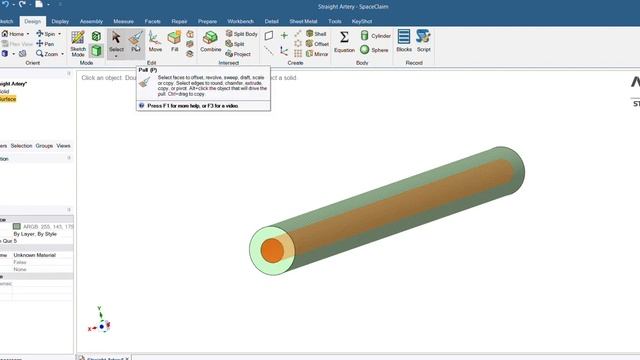Open the Selection panel tab
Screen dimensions: 640x360
[21, 146]
